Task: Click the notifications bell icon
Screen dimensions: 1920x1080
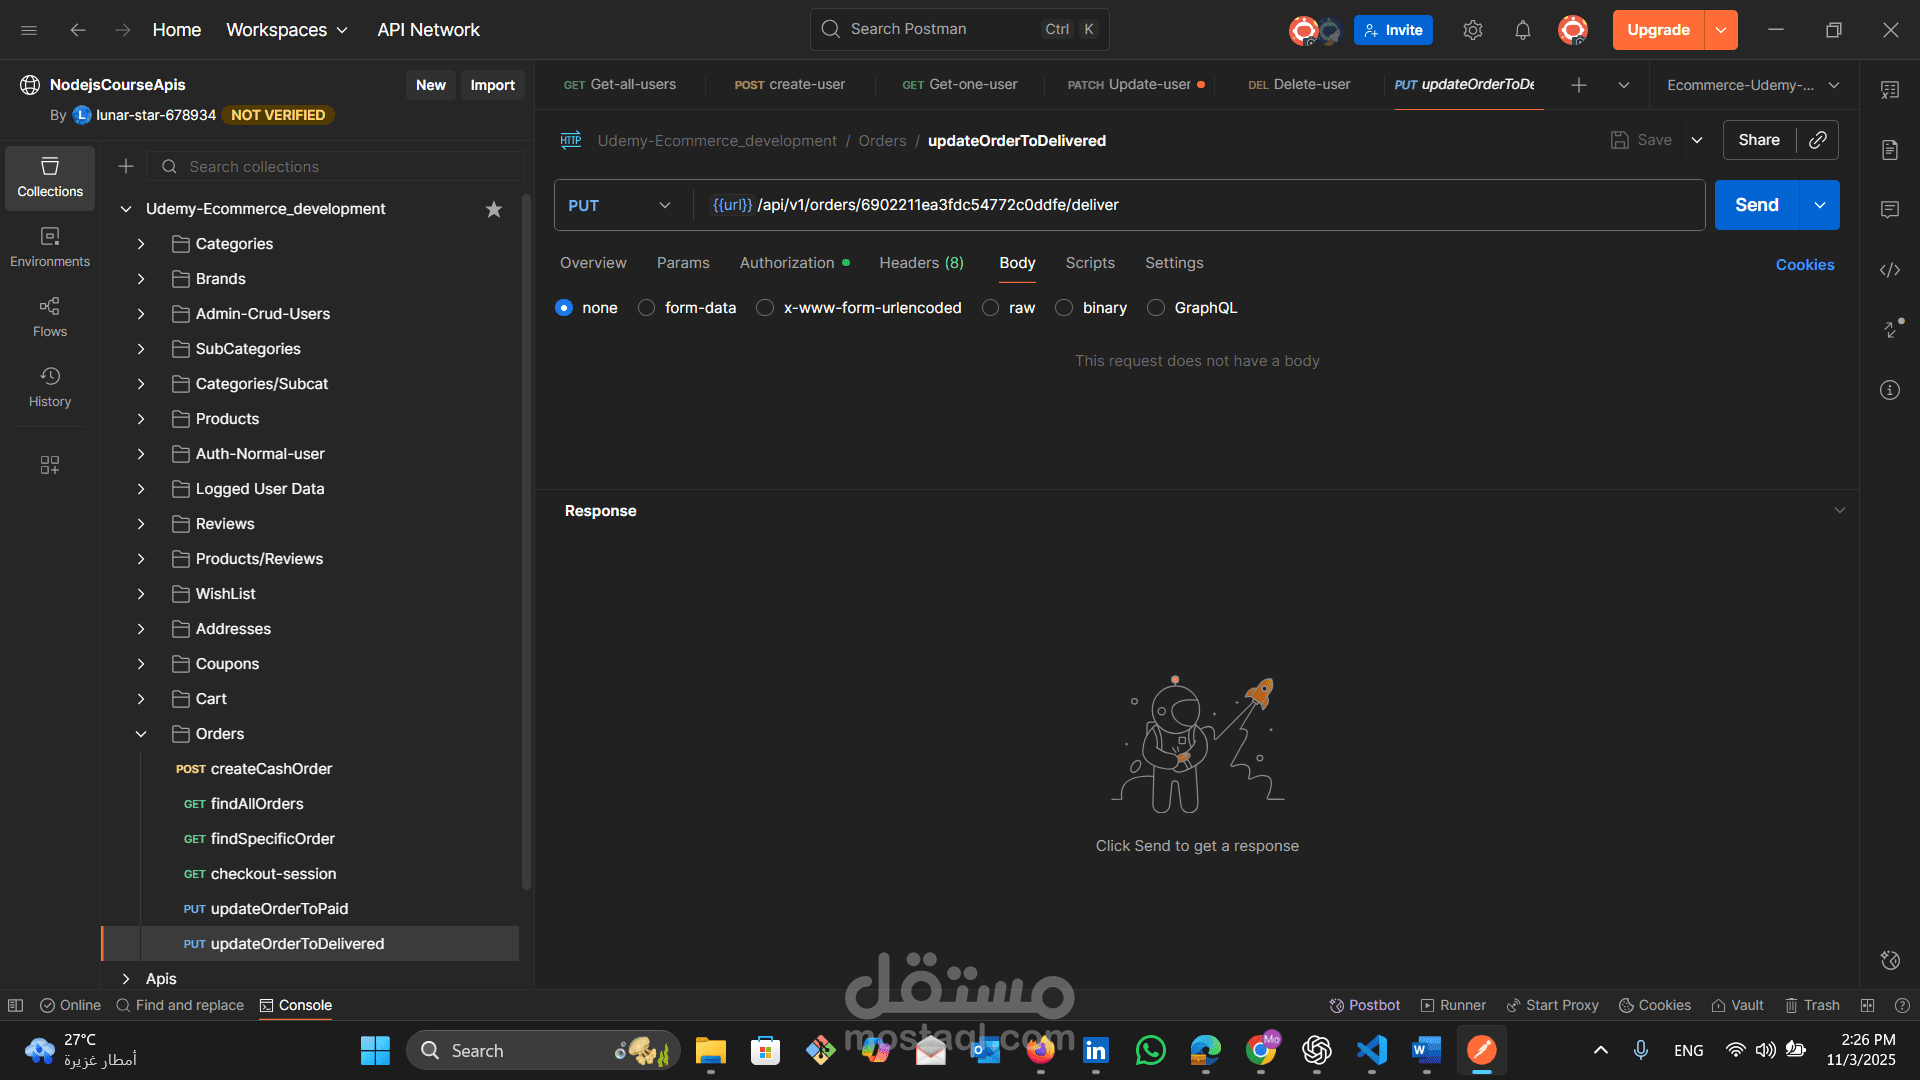Action: (1522, 30)
